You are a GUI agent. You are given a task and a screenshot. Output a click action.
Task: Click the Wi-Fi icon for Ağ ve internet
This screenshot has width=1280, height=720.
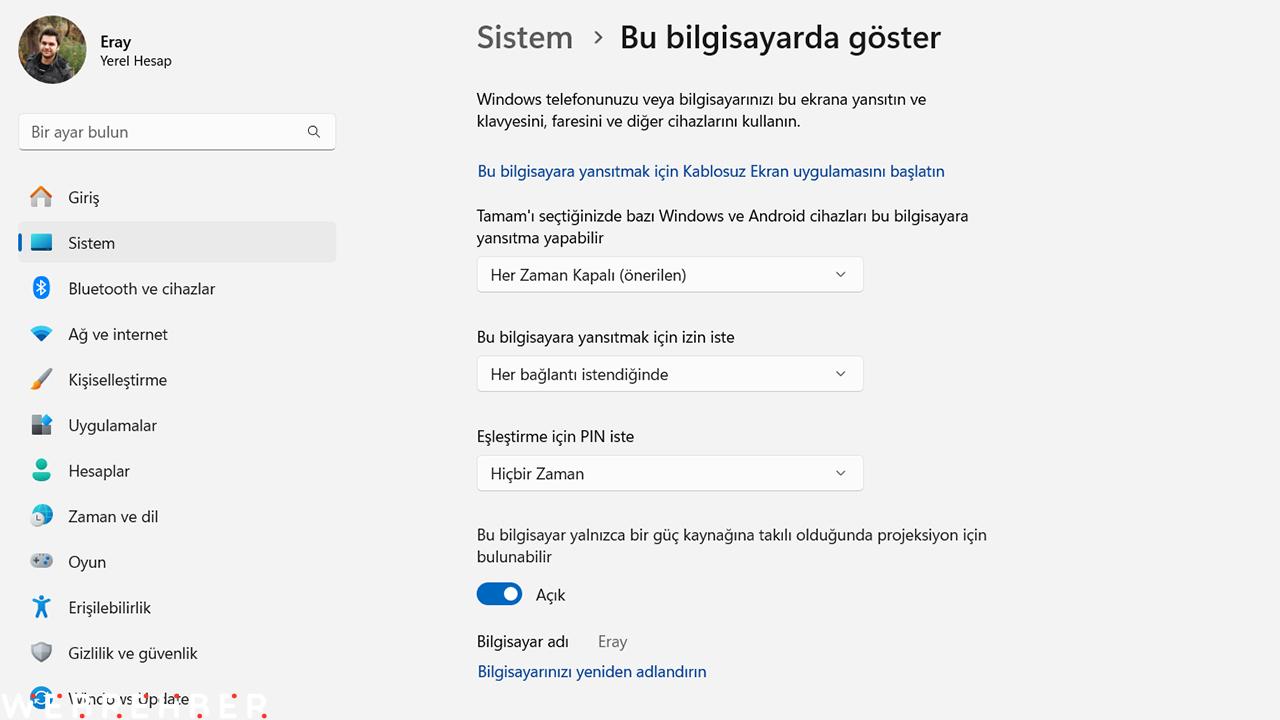tap(41, 334)
